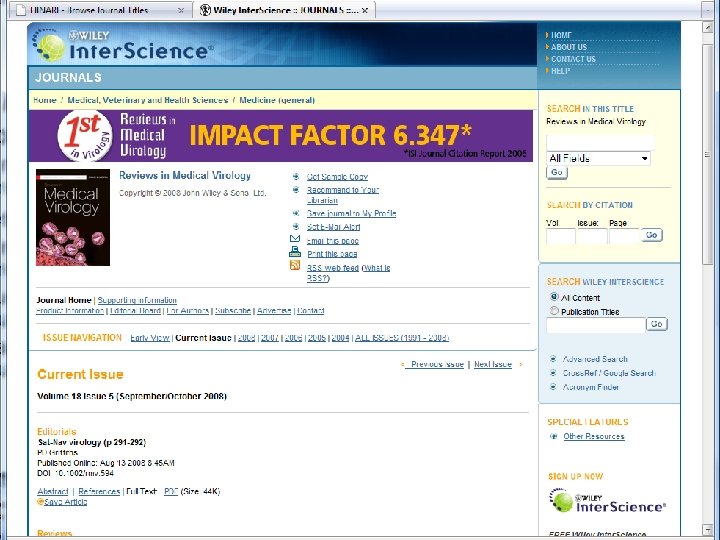Click the Go button under Search In This Title
Screen dimensions: 720x540
coord(557,172)
